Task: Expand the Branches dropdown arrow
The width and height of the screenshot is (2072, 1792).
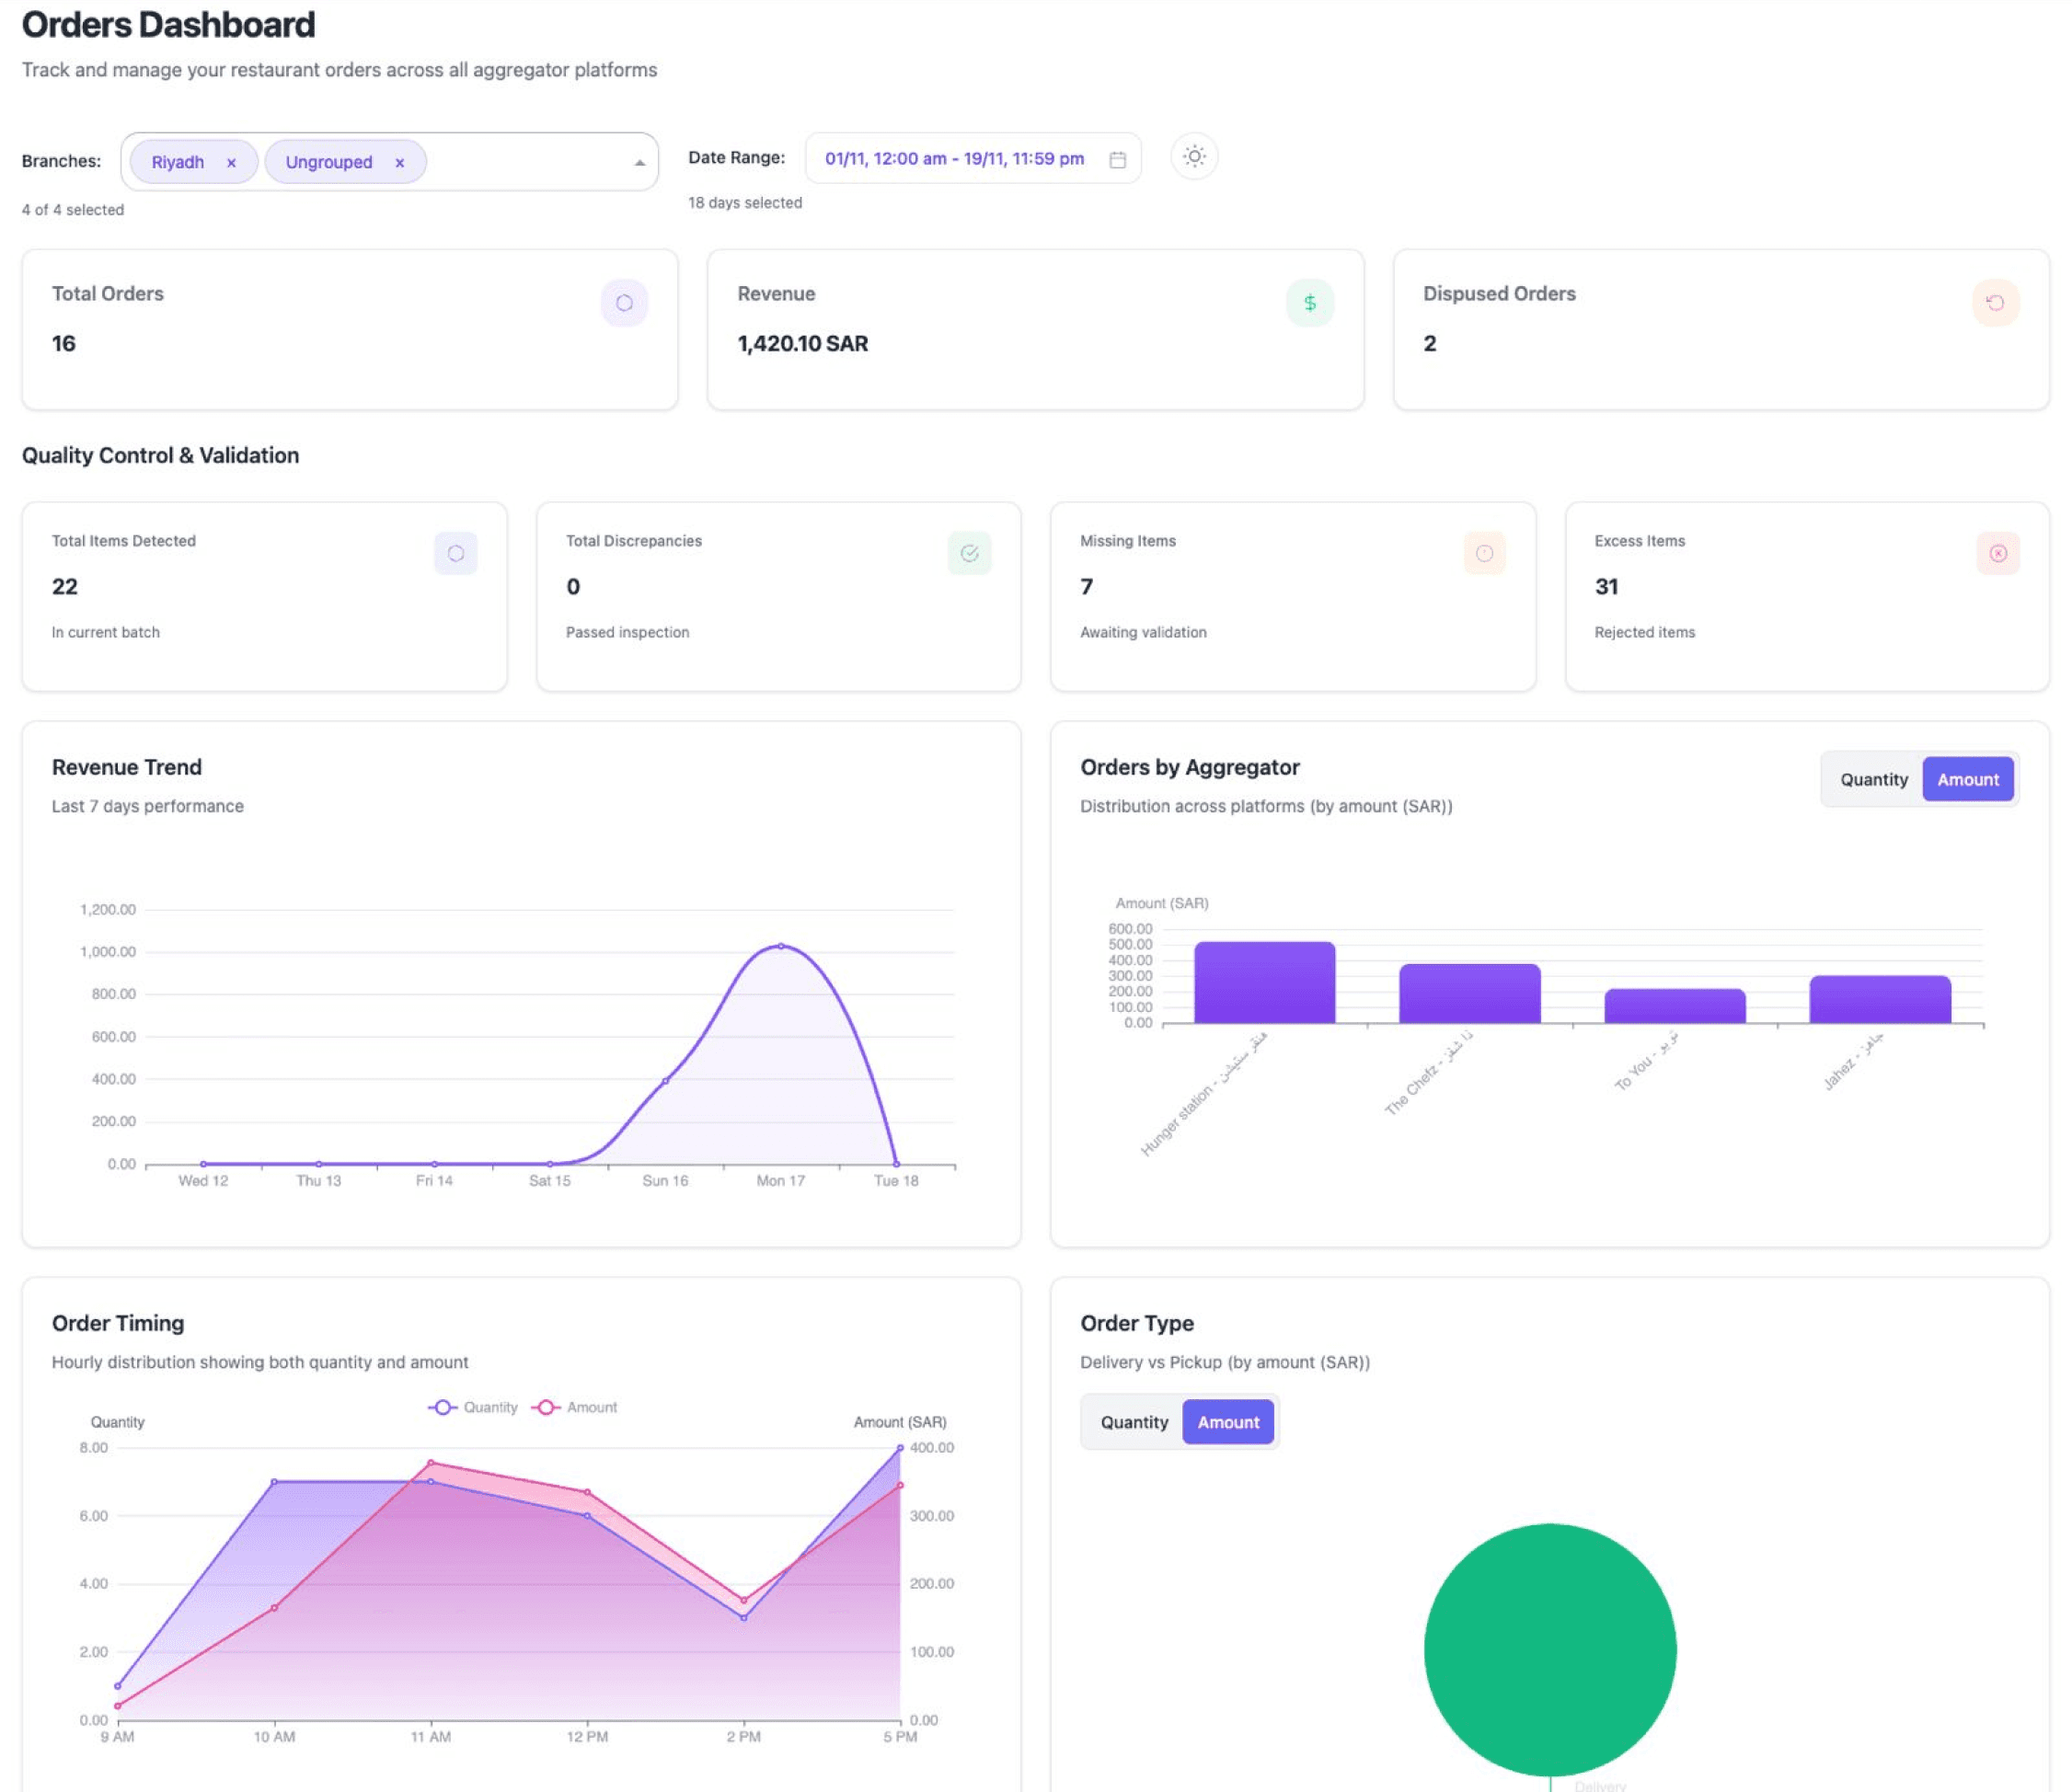Action: click(639, 163)
